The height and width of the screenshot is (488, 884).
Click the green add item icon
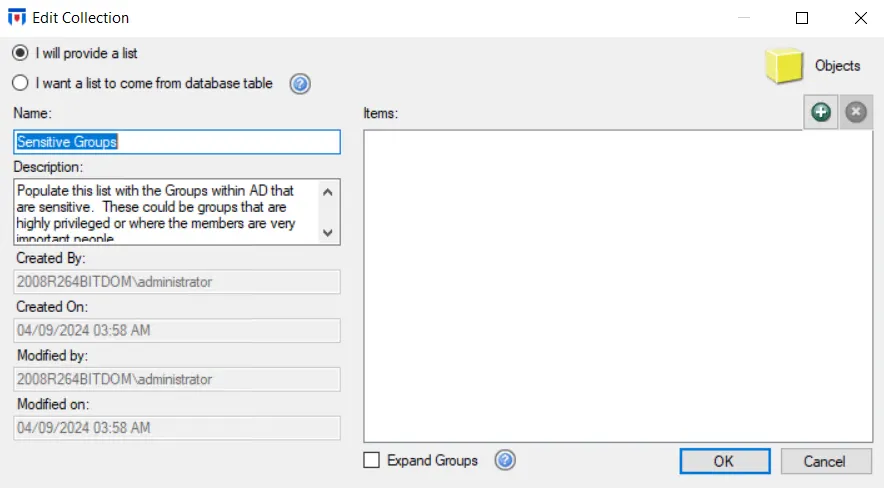821,112
